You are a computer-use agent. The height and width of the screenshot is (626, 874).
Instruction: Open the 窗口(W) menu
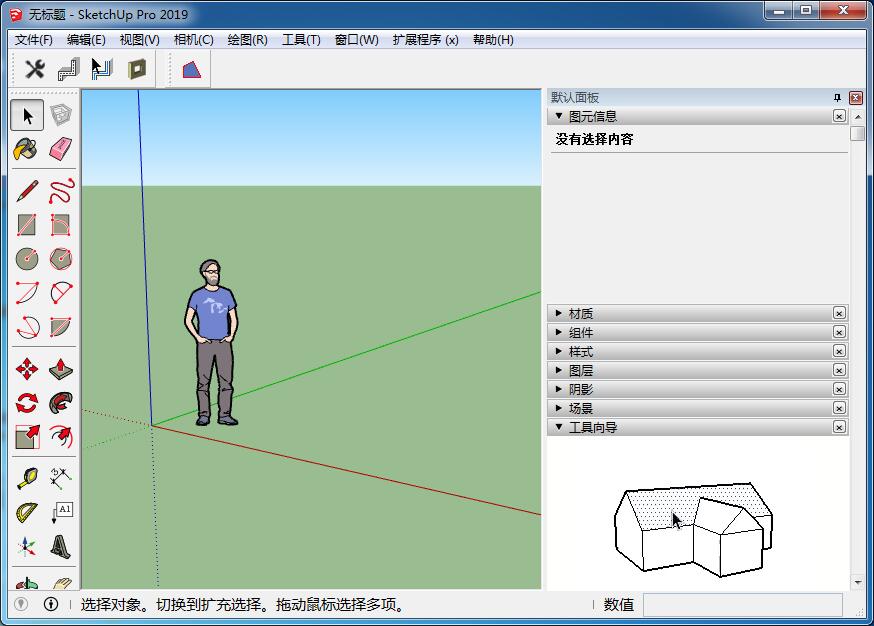[x=356, y=40]
